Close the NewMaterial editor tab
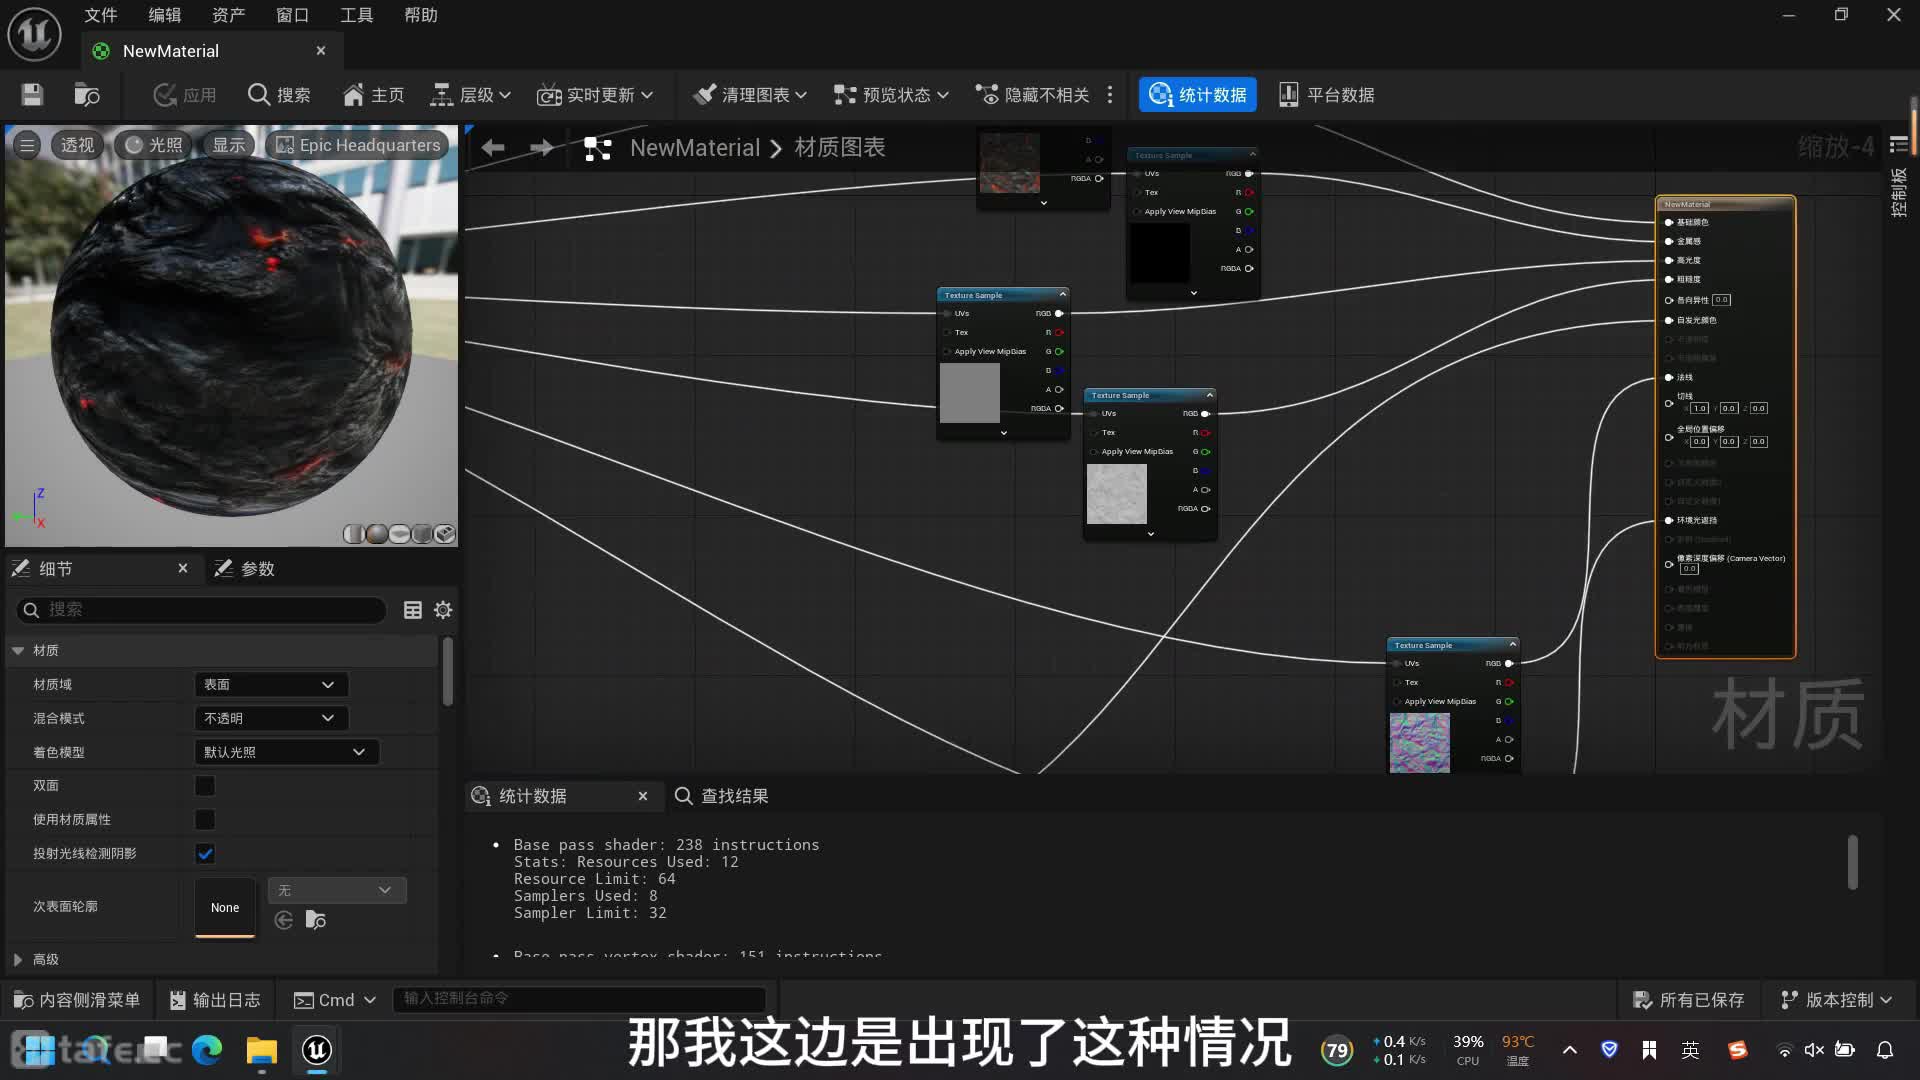Screen dimensions: 1920x1080 click(x=321, y=51)
